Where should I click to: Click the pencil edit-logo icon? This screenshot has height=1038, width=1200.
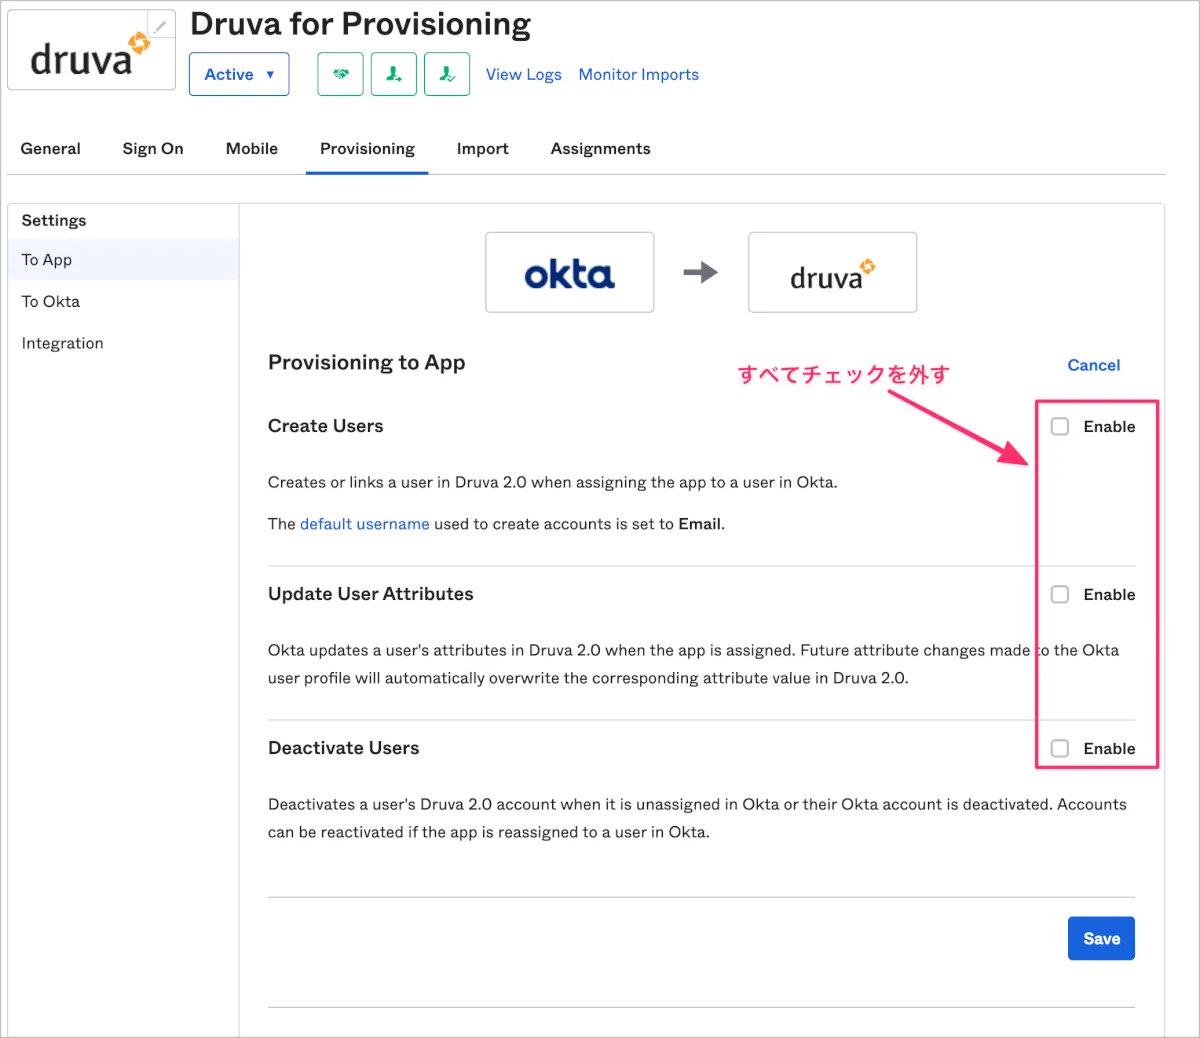click(x=159, y=27)
